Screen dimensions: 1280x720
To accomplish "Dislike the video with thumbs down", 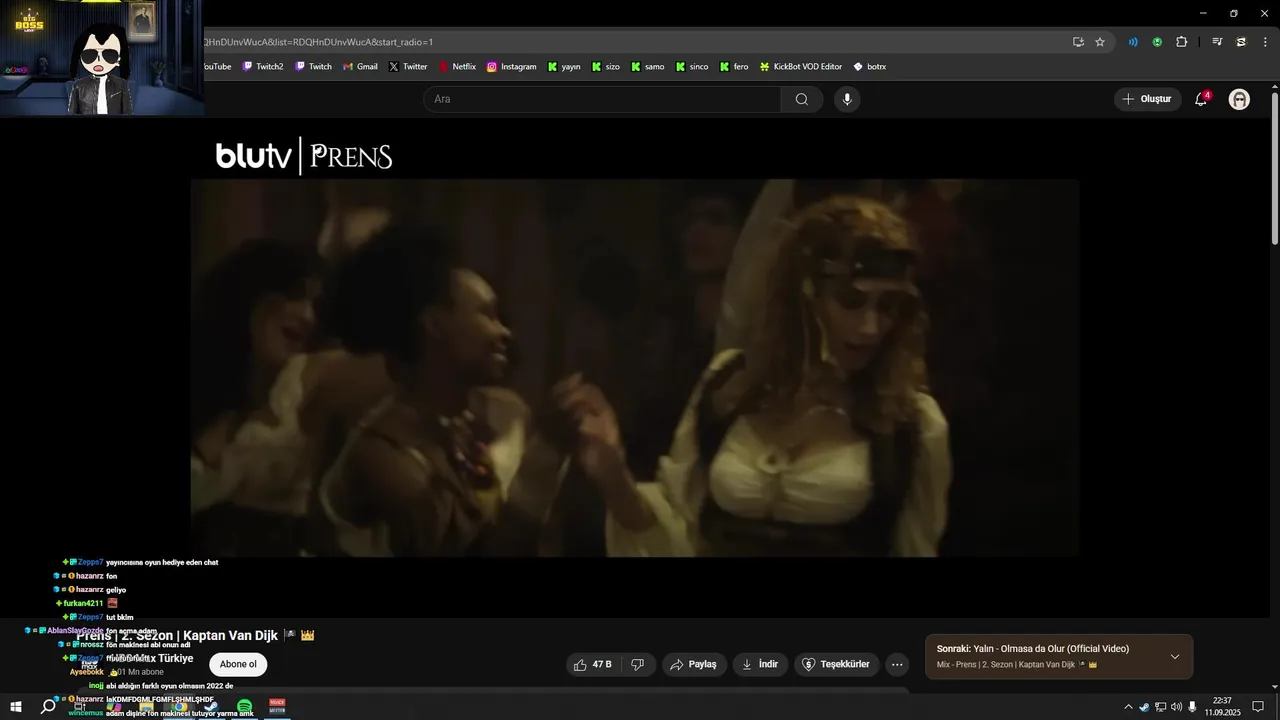I will click(638, 664).
